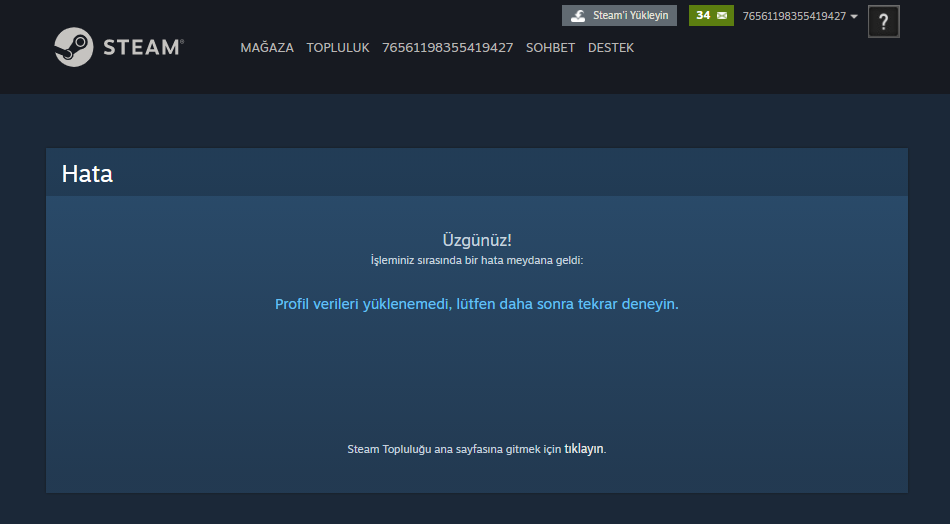Open the TOPLULUK community menu
Image resolution: width=950 pixels, height=524 pixels.
[337, 48]
